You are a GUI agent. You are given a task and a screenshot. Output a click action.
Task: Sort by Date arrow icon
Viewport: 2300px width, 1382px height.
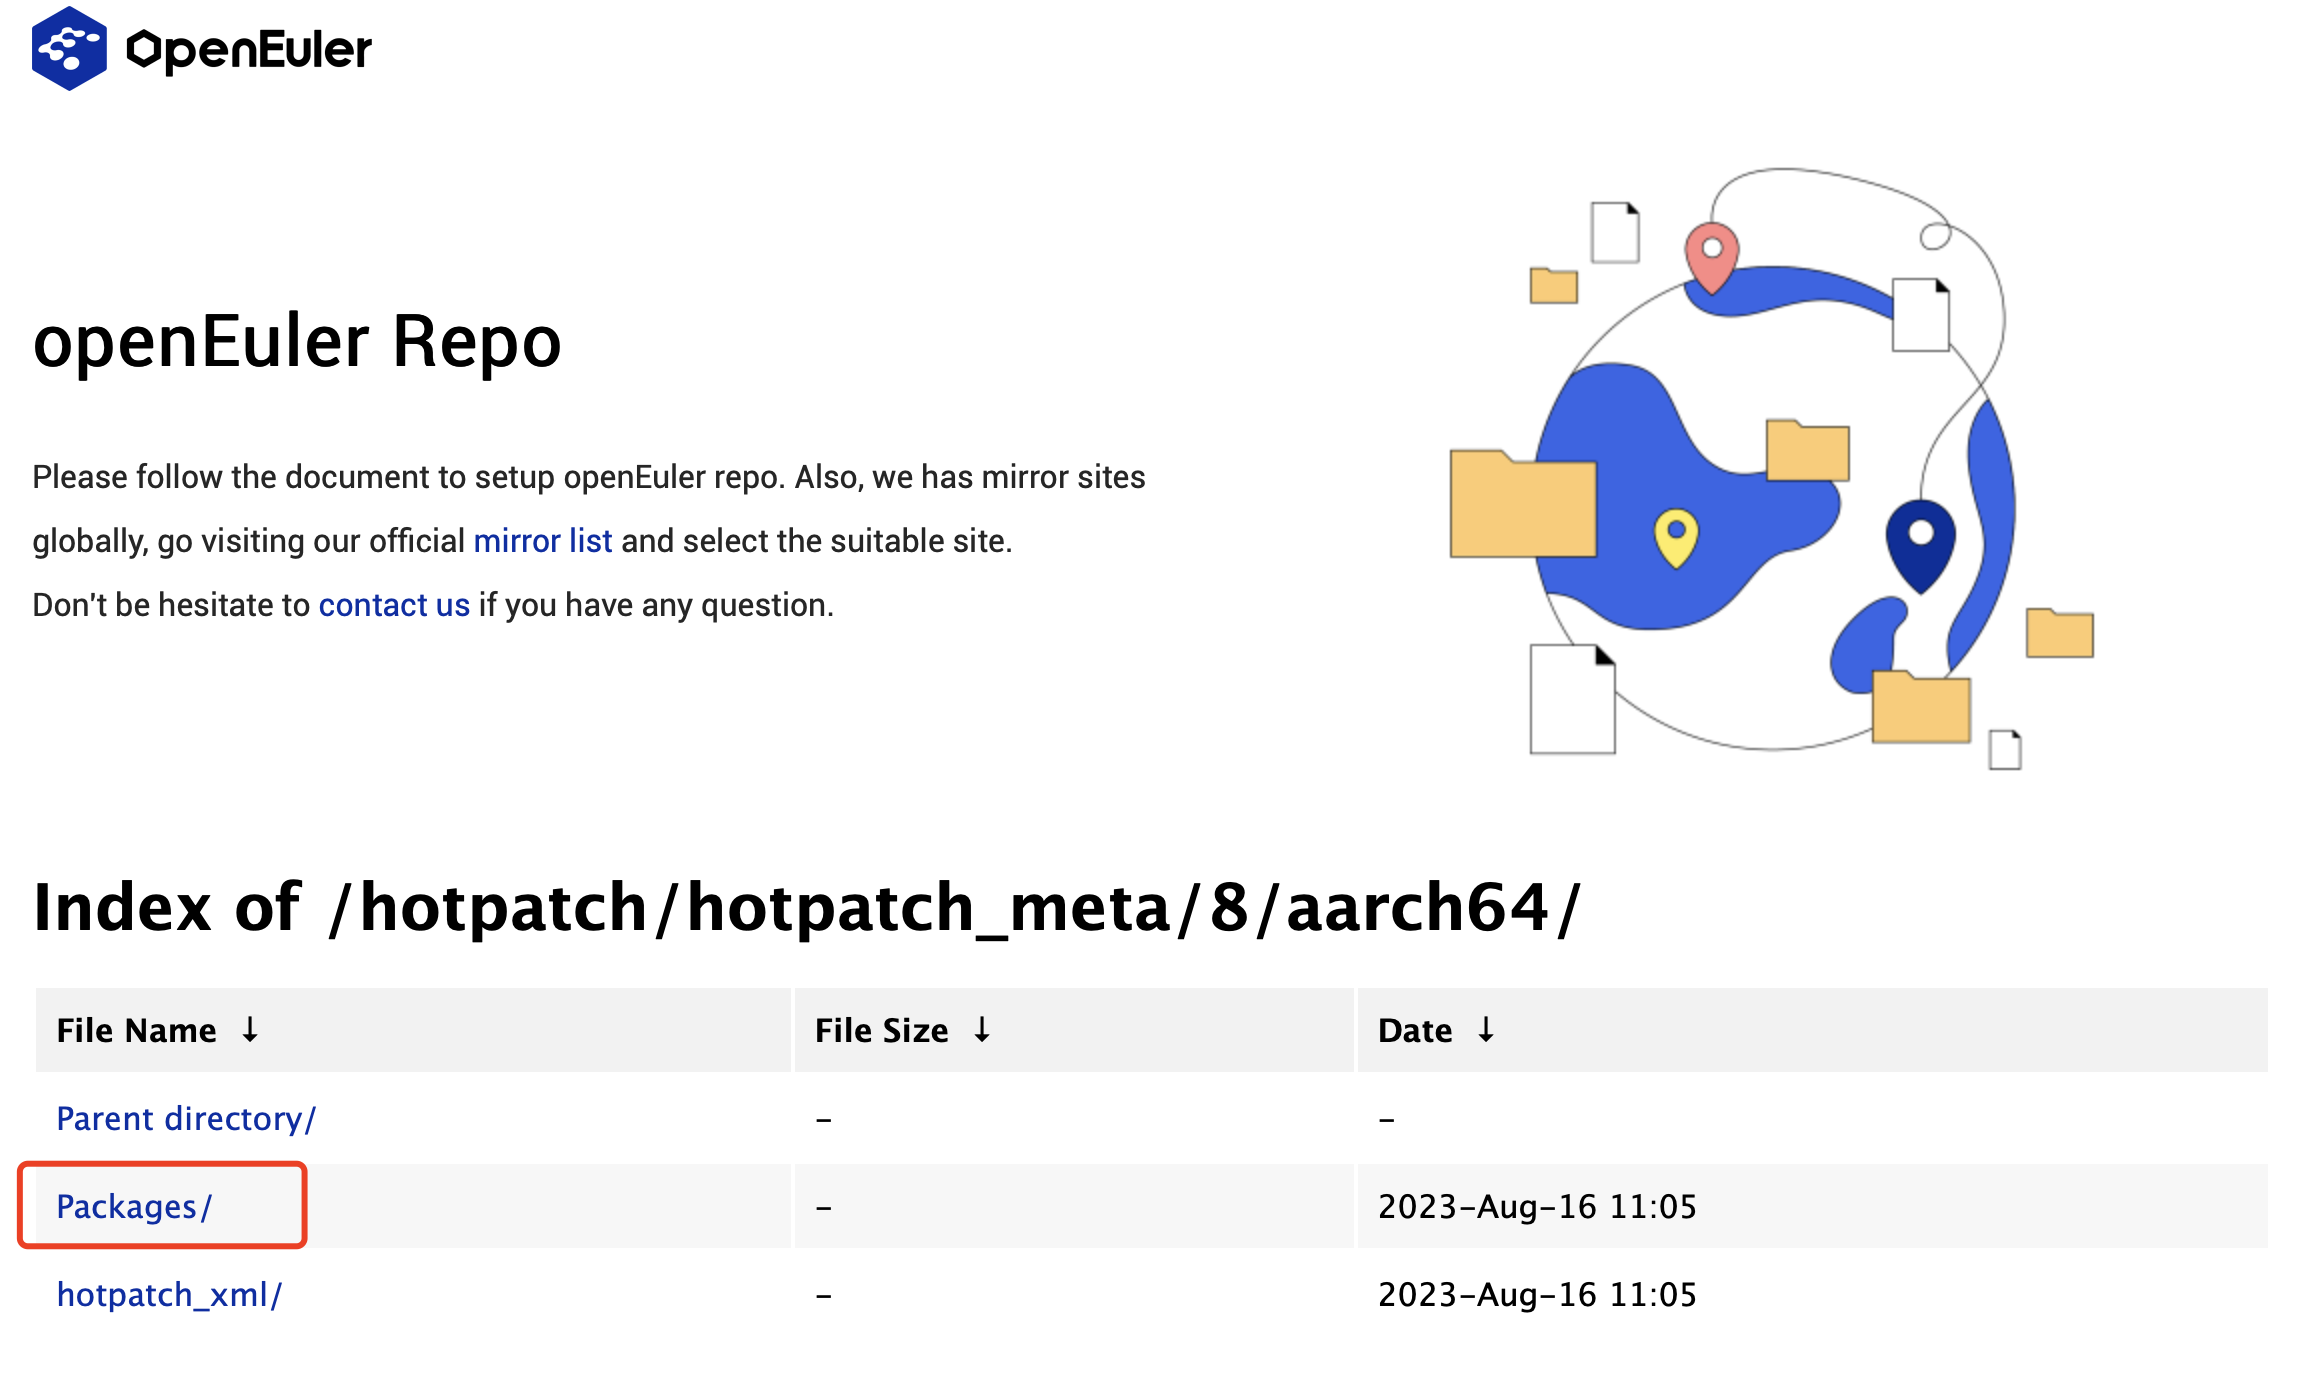(x=1486, y=1029)
